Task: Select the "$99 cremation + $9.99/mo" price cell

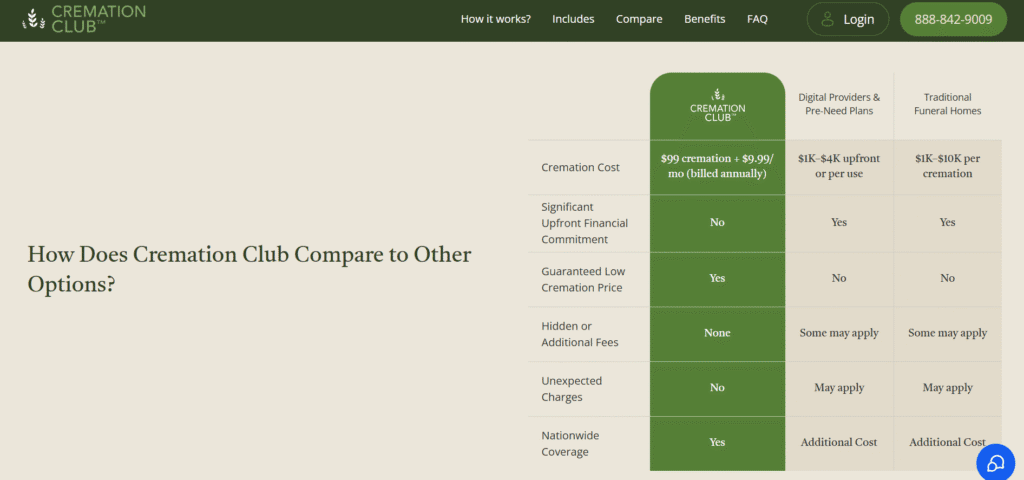Action: (x=717, y=166)
